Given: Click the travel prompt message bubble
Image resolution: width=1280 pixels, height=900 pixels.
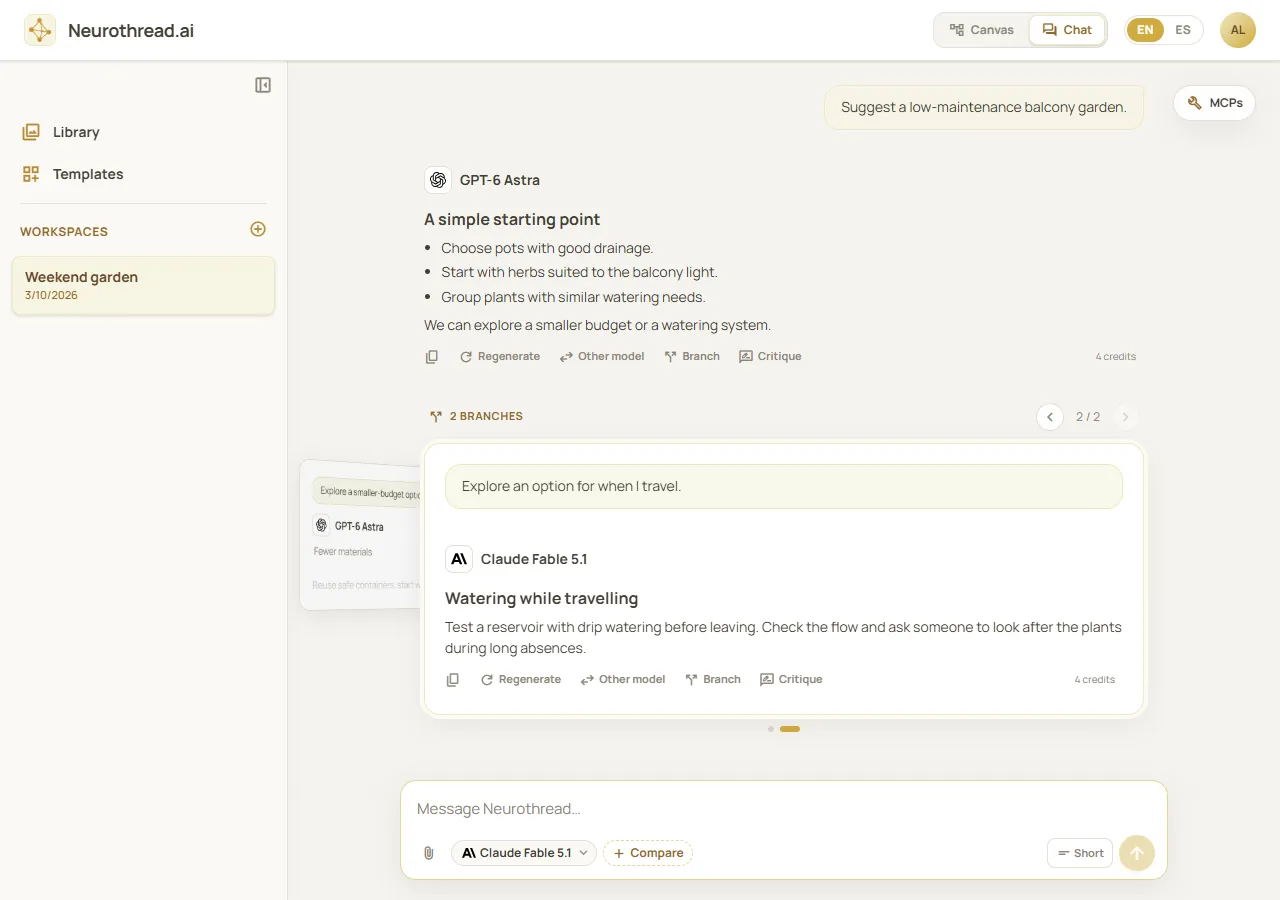Looking at the screenshot, I should [x=784, y=486].
